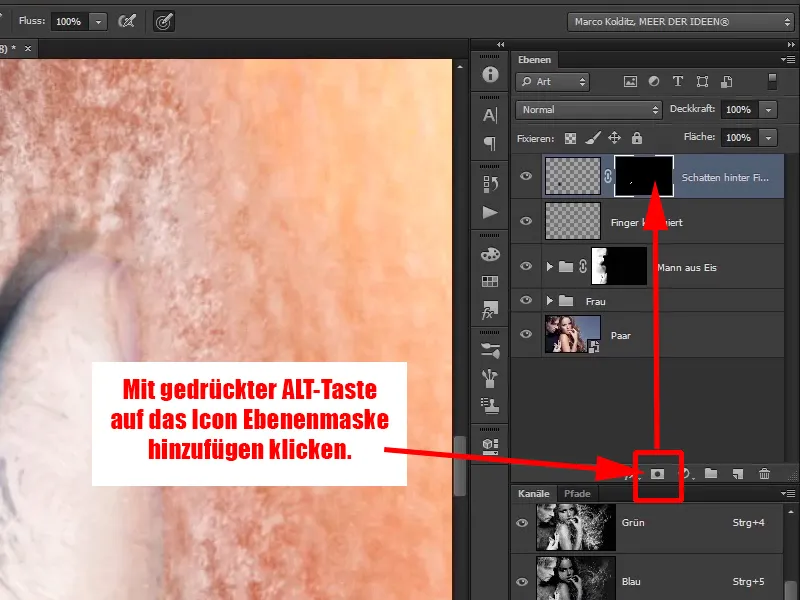Select the Finger kopiert layer thumbnail
800x600 pixels.
(572, 221)
